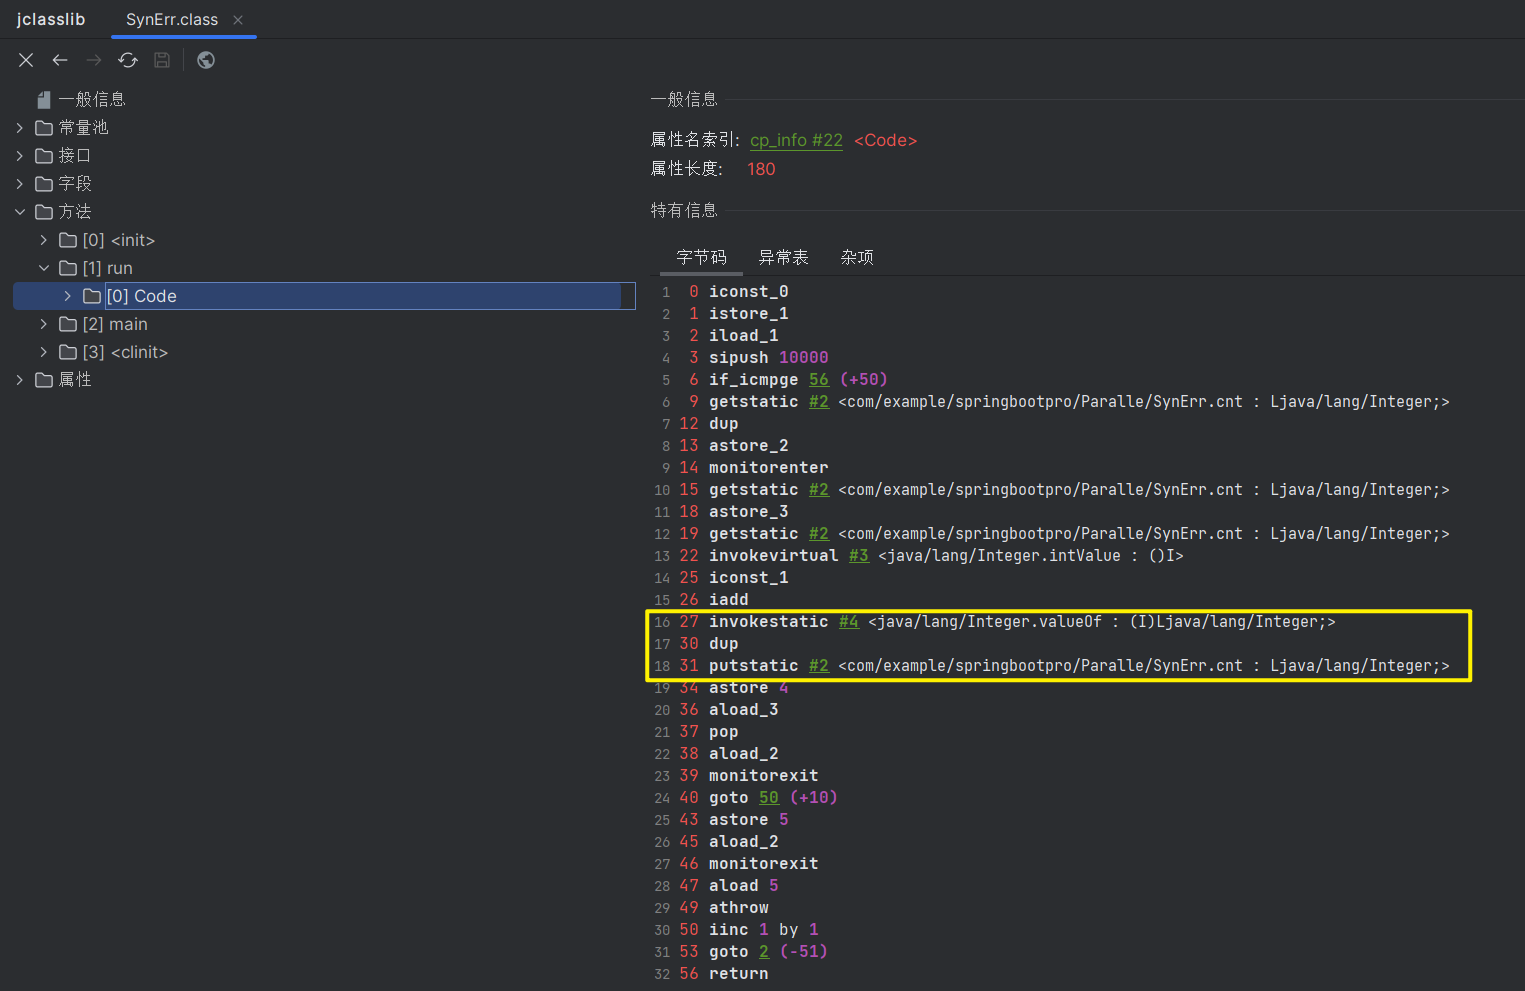Open #2 link on getstatic at offset 19

coord(818,533)
